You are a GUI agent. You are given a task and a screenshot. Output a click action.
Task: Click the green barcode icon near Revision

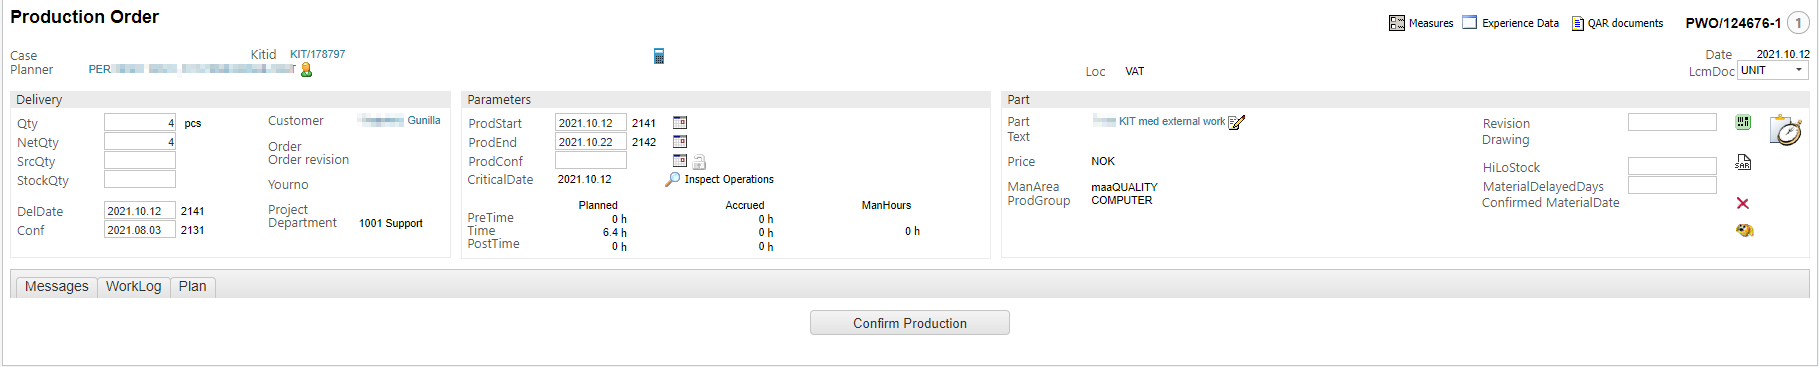pos(1743,122)
